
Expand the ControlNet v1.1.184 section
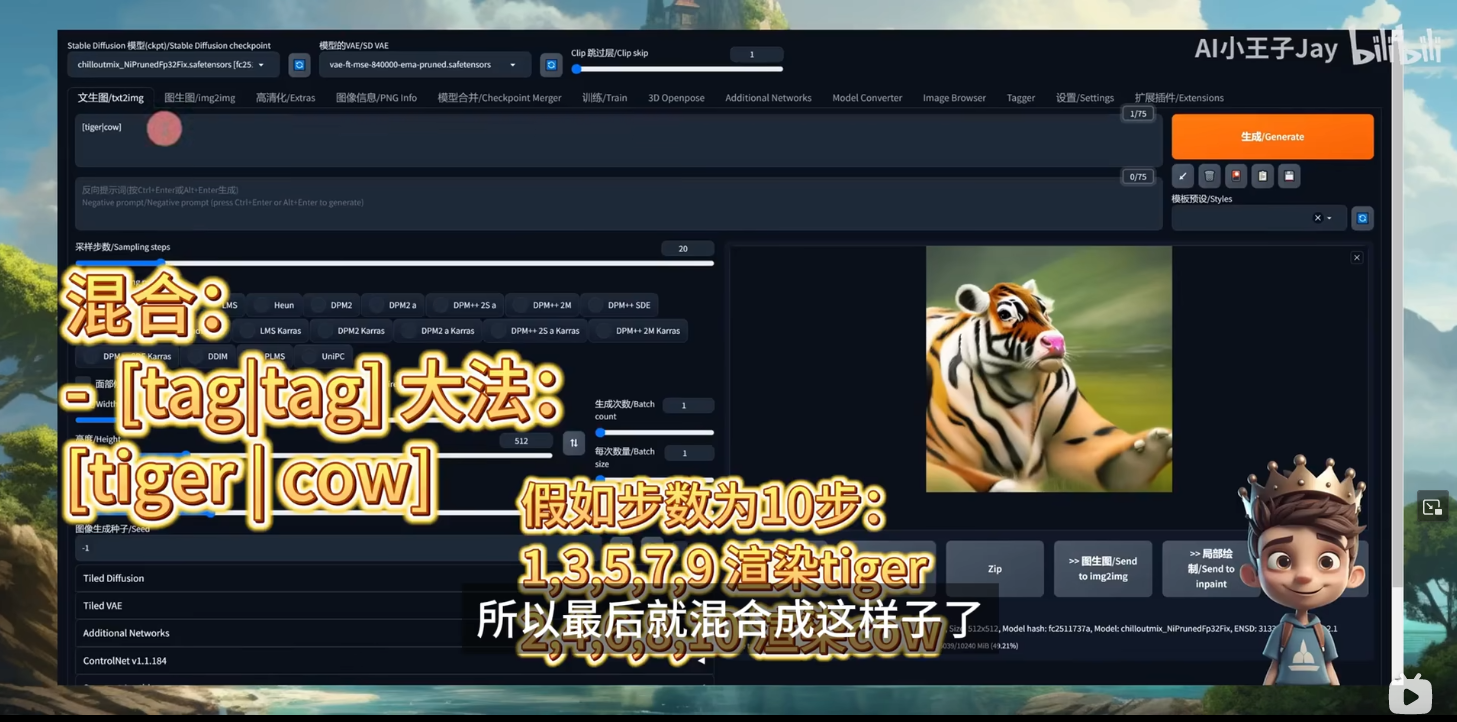394,661
